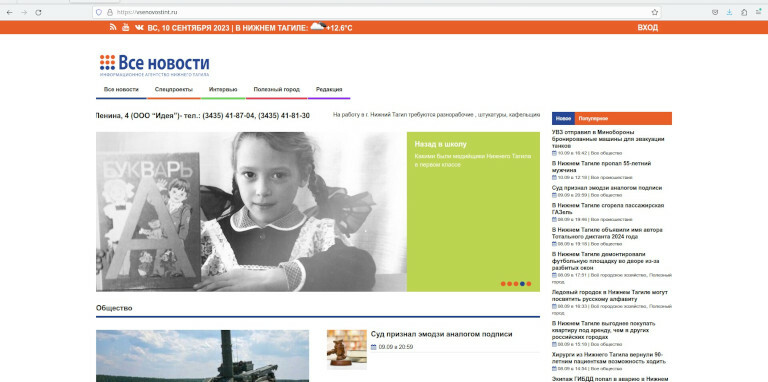Open the gavel thumbnail of the emoji court story
The image size is (768, 382).
[x=347, y=349]
